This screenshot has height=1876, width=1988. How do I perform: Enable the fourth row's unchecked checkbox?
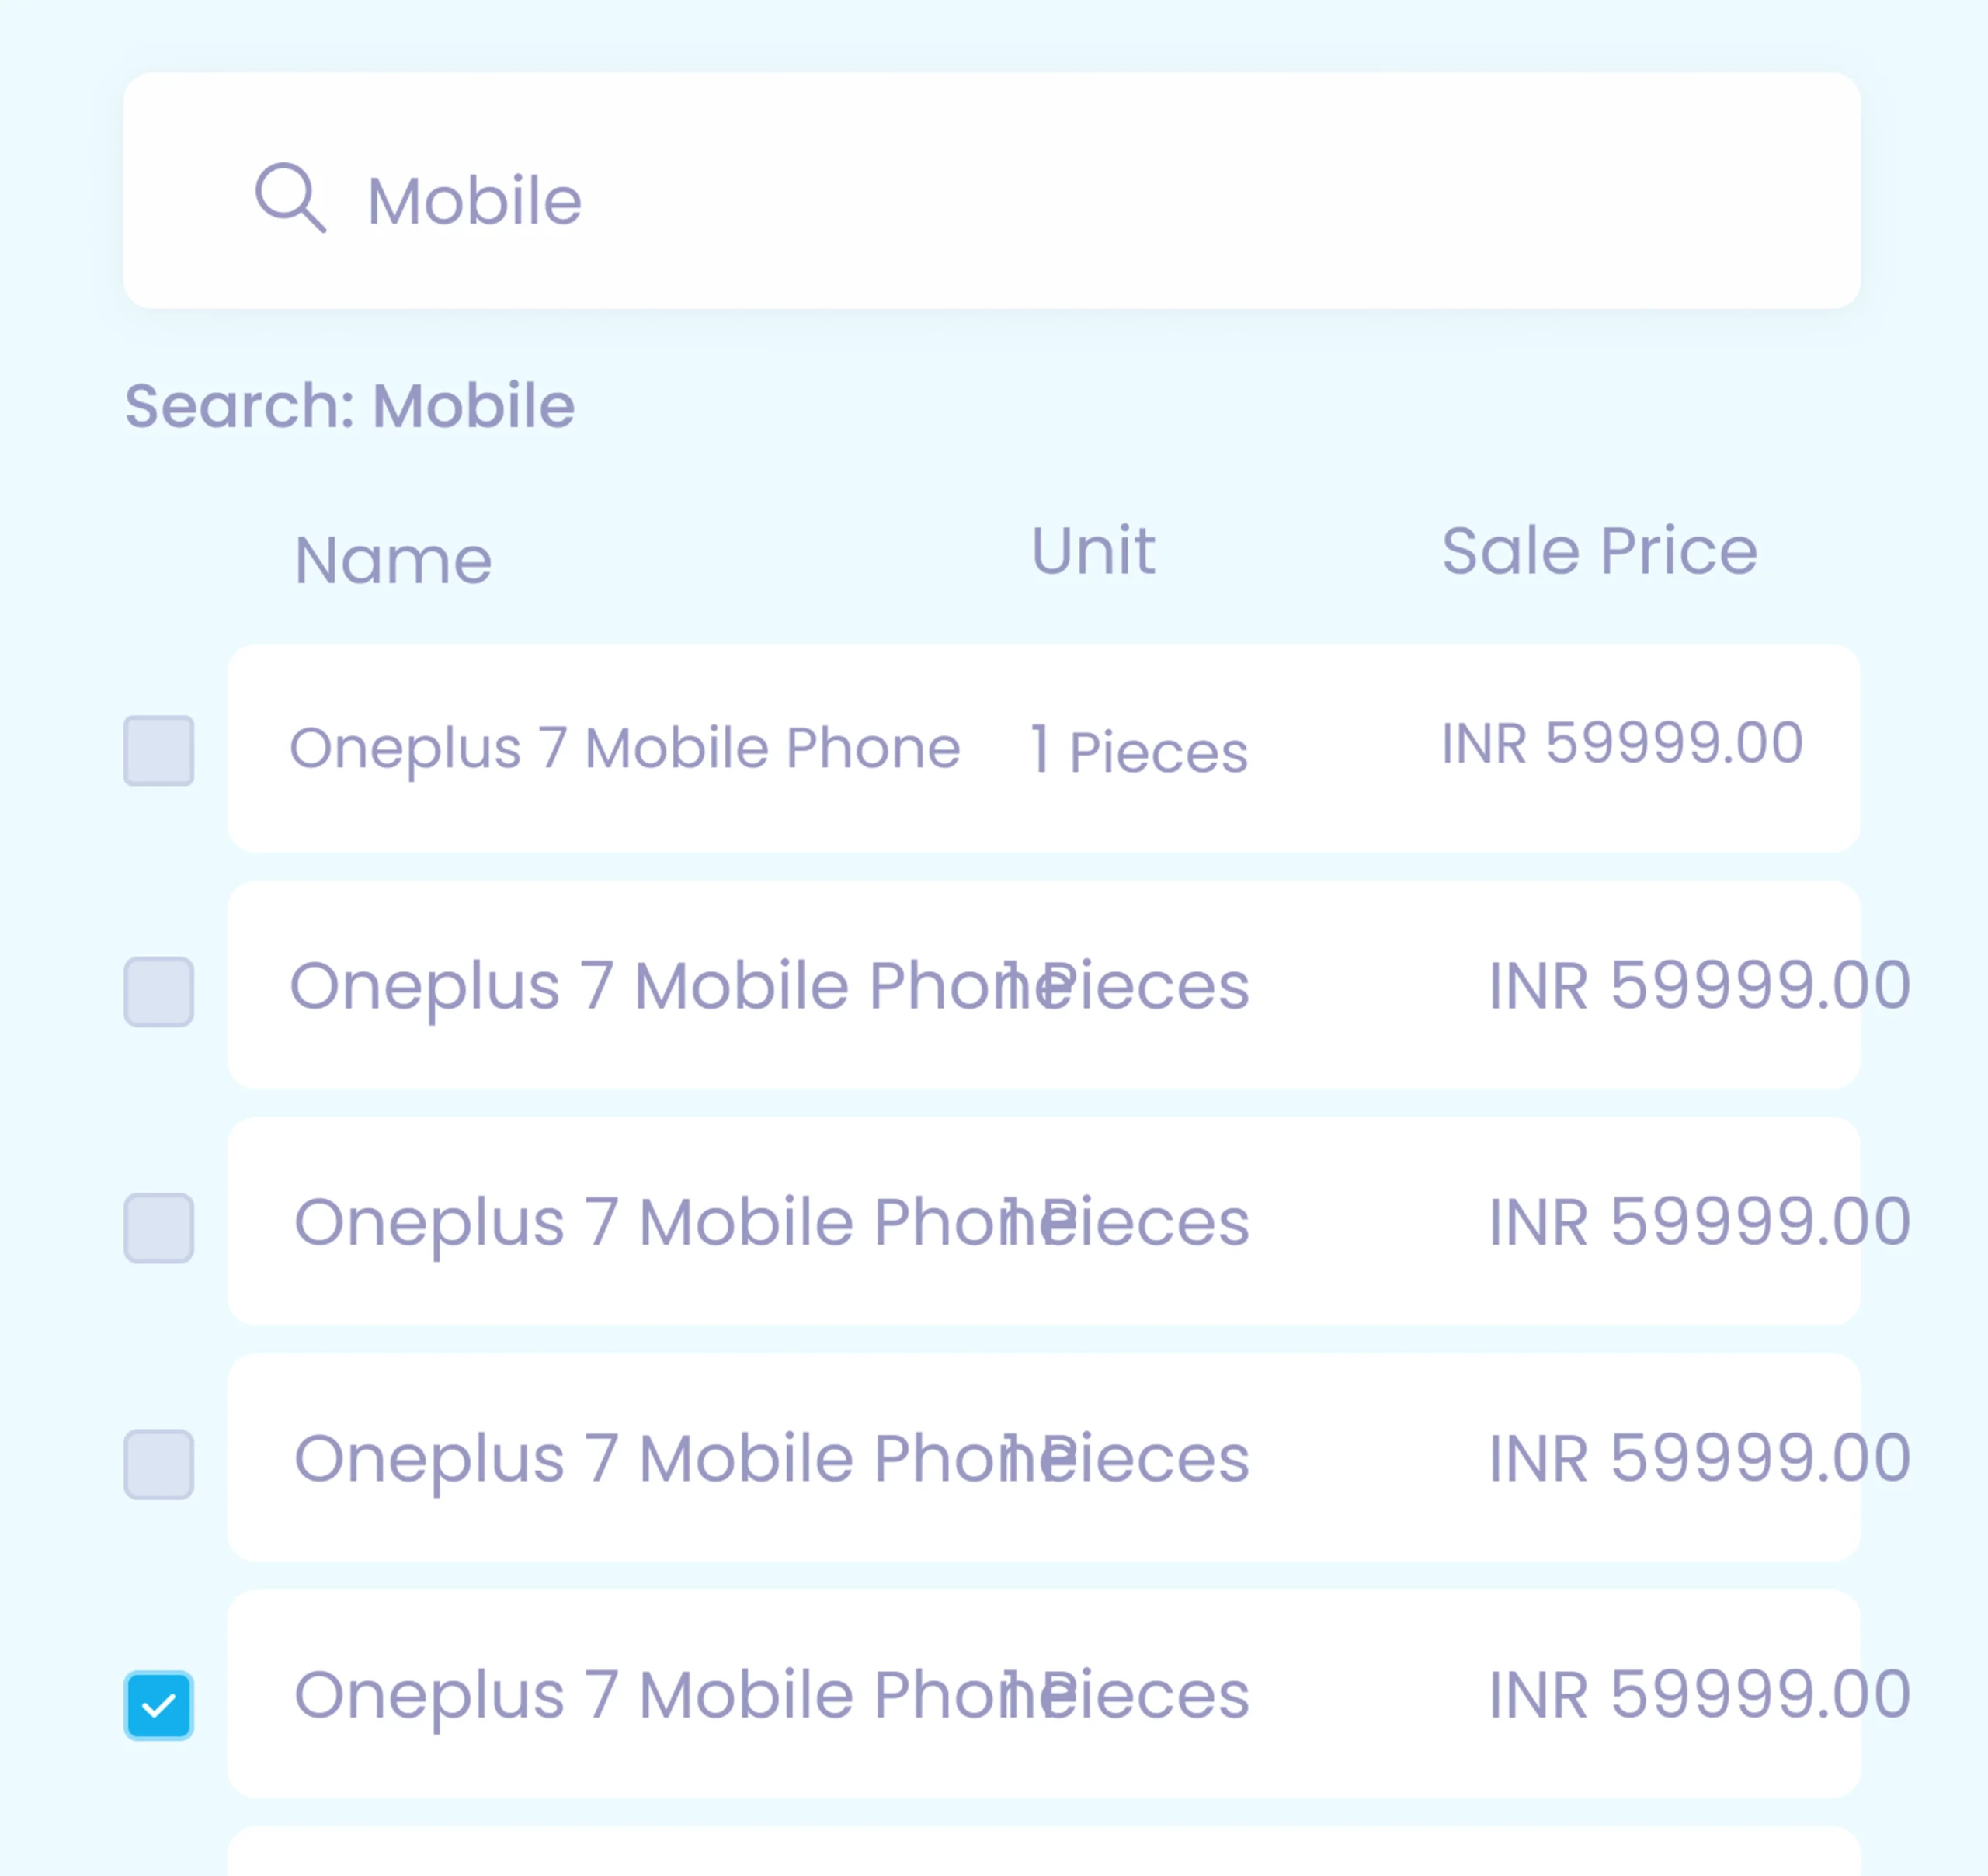159,1464
